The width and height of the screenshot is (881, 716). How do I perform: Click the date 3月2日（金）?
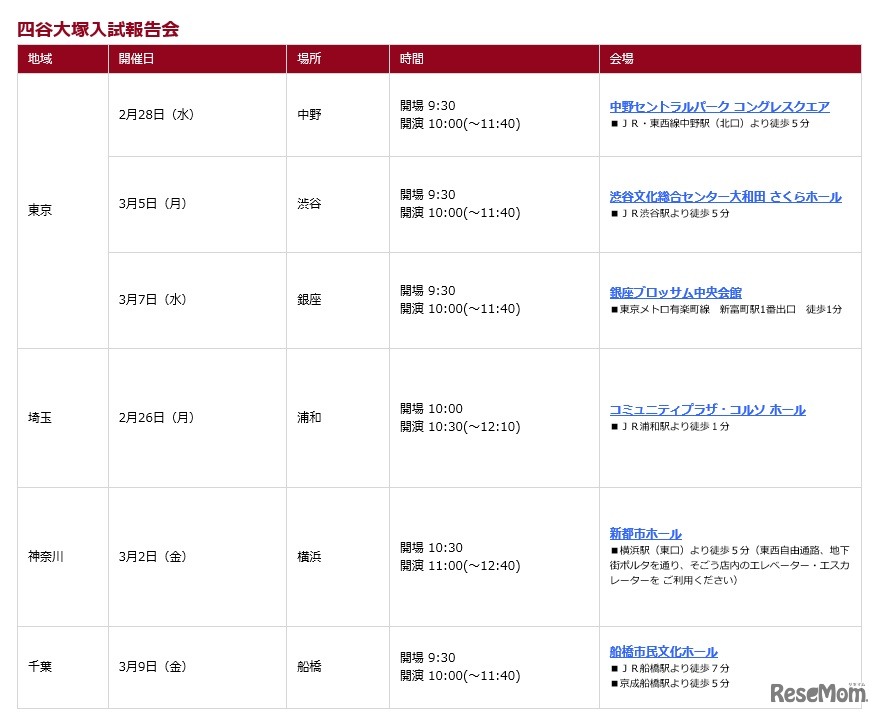click(x=152, y=556)
